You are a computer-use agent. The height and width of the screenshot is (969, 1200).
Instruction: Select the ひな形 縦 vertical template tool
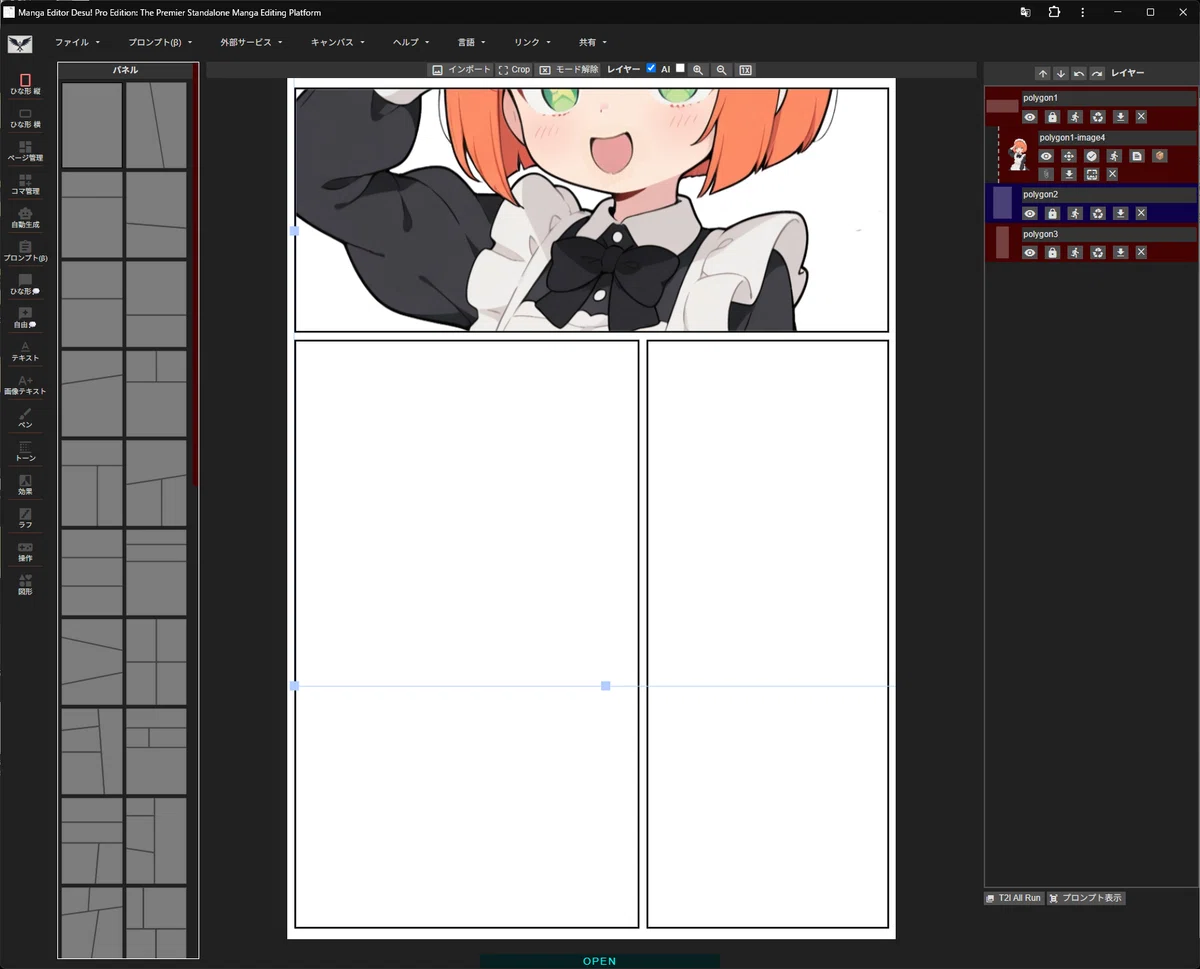[x=25, y=84]
